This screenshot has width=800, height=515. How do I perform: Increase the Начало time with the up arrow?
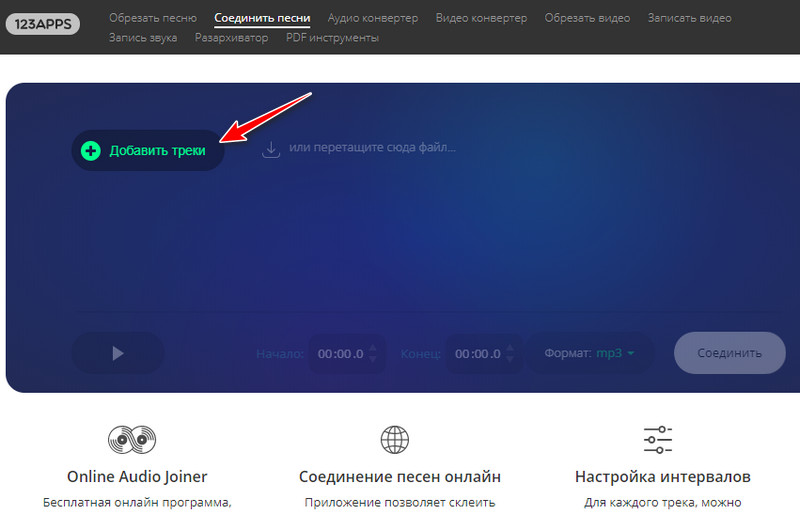(x=373, y=348)
